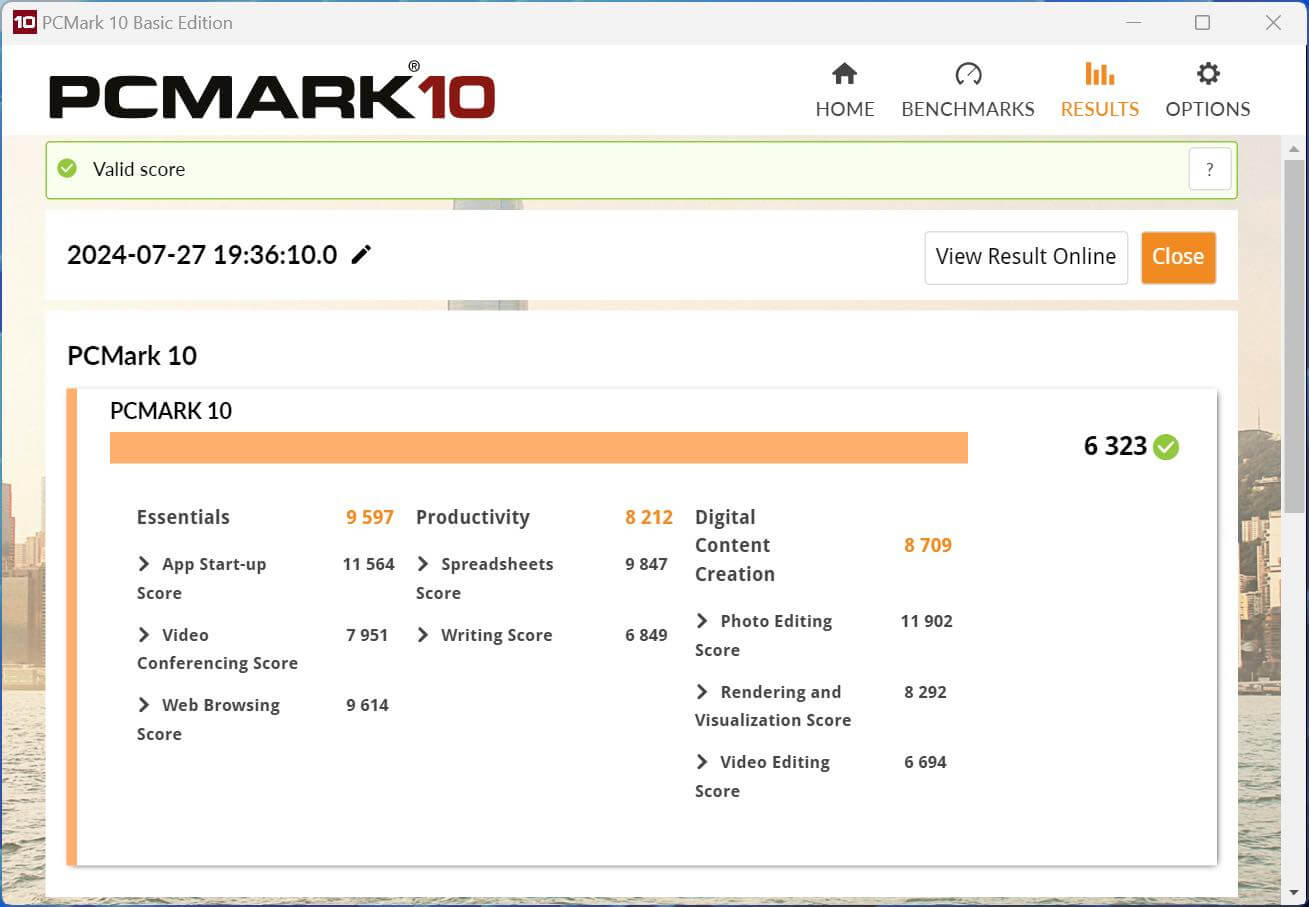Image resolution: width=1309 pixels, height=907 pixels.
Task: Click the PCMark 10 section title
Action: [132, 355]
